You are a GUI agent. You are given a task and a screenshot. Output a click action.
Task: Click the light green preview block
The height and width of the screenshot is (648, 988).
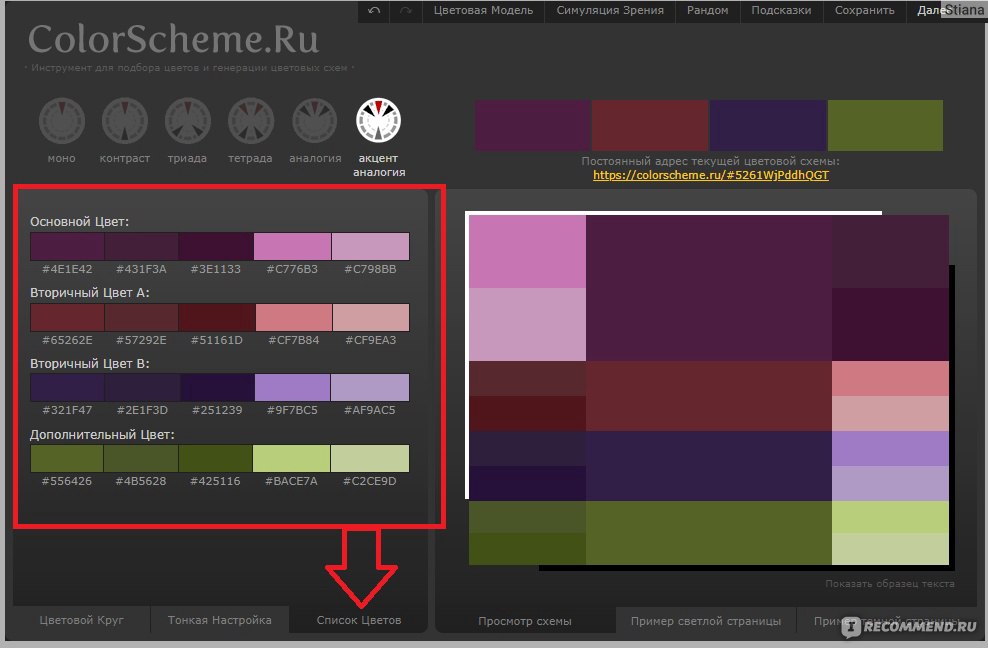click(x=890, y=517)
